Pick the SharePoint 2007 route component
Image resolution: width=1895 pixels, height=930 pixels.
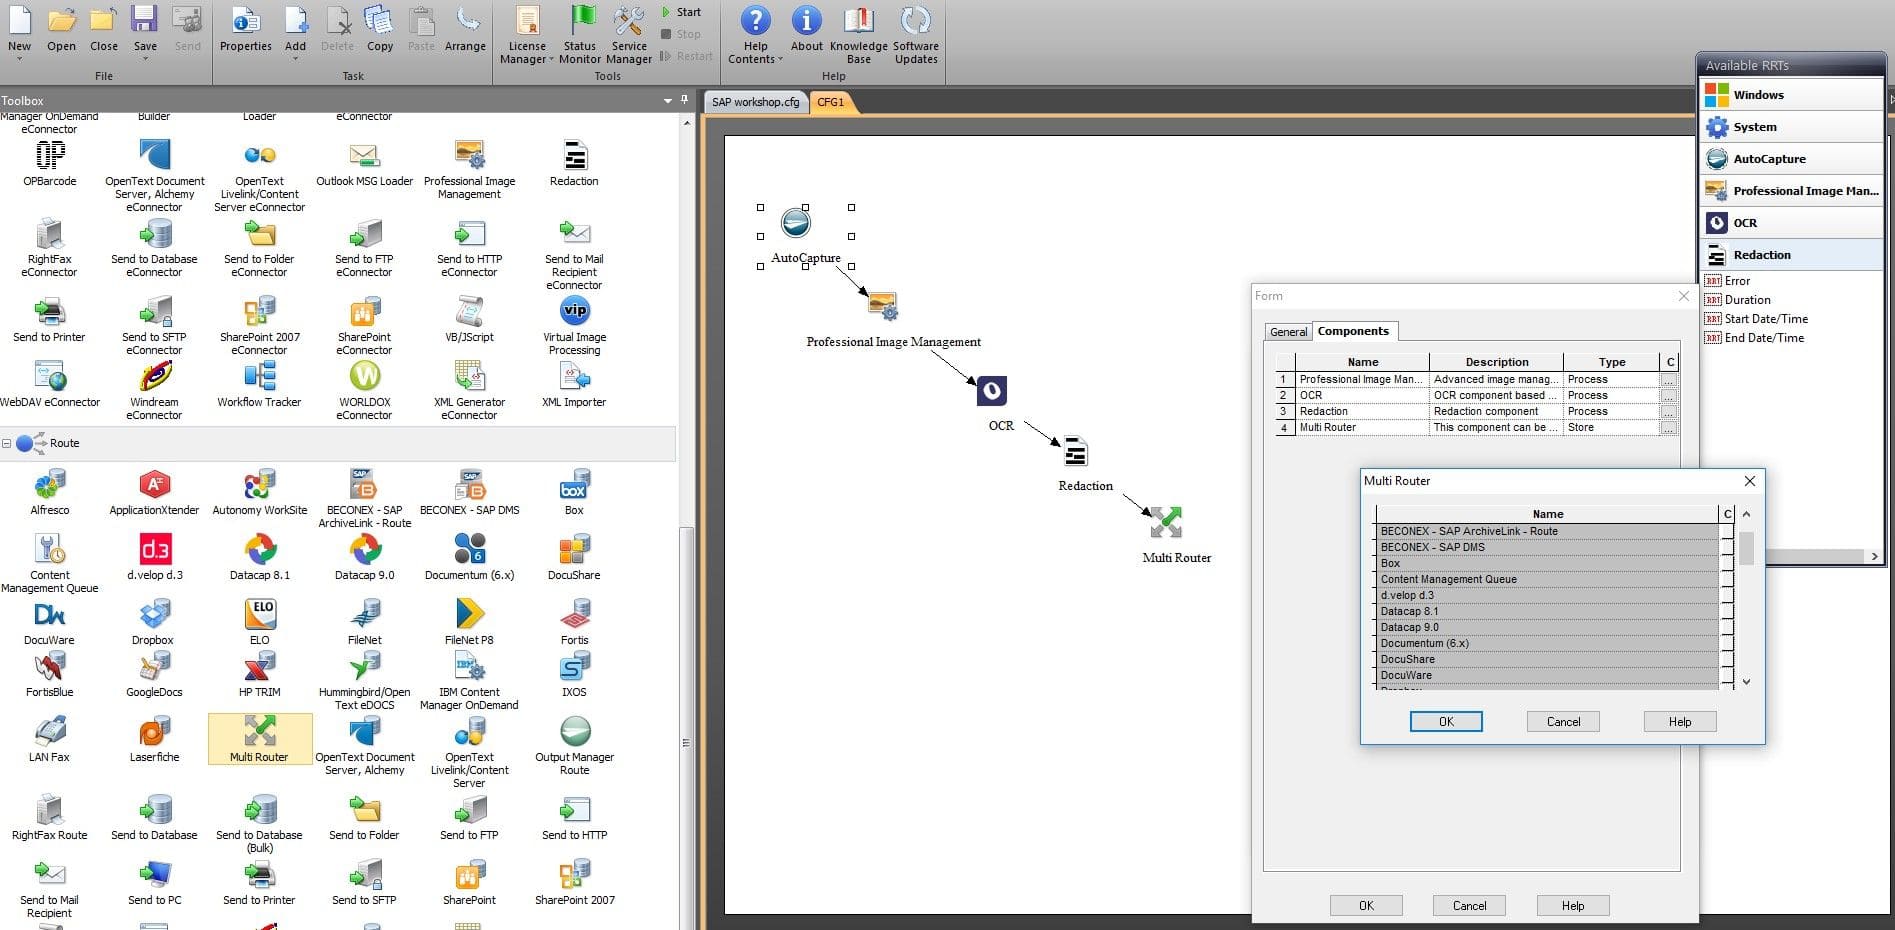point(574,882)
